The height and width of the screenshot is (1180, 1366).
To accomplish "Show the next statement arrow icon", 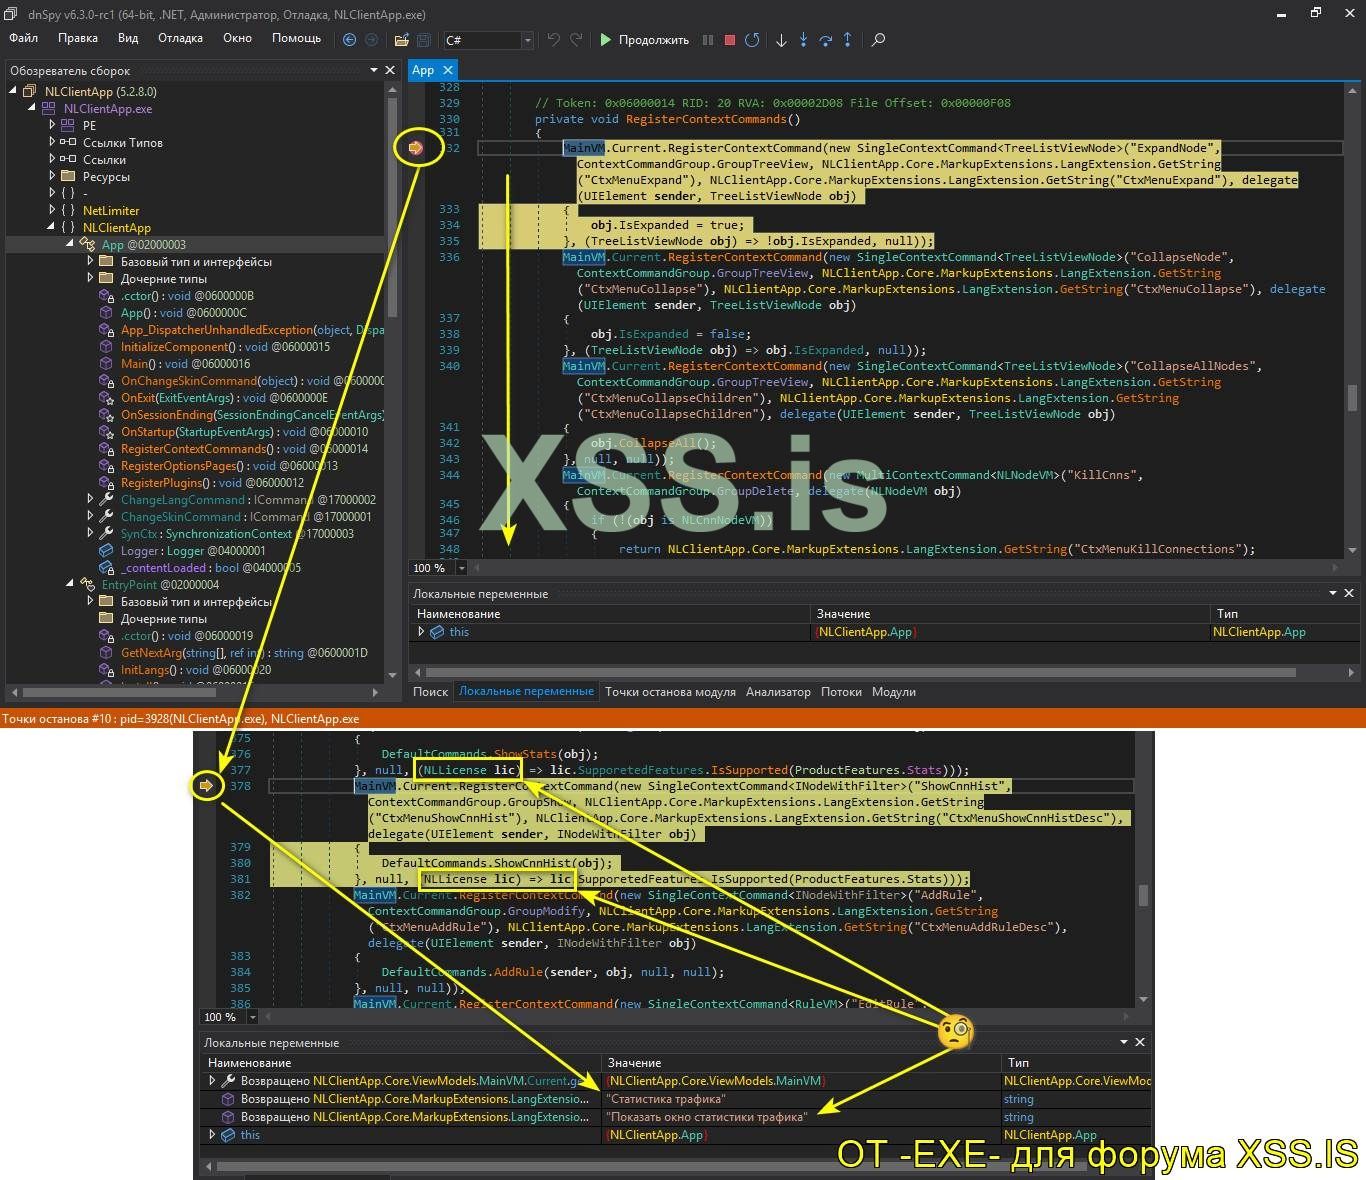I will coord(781,40).
